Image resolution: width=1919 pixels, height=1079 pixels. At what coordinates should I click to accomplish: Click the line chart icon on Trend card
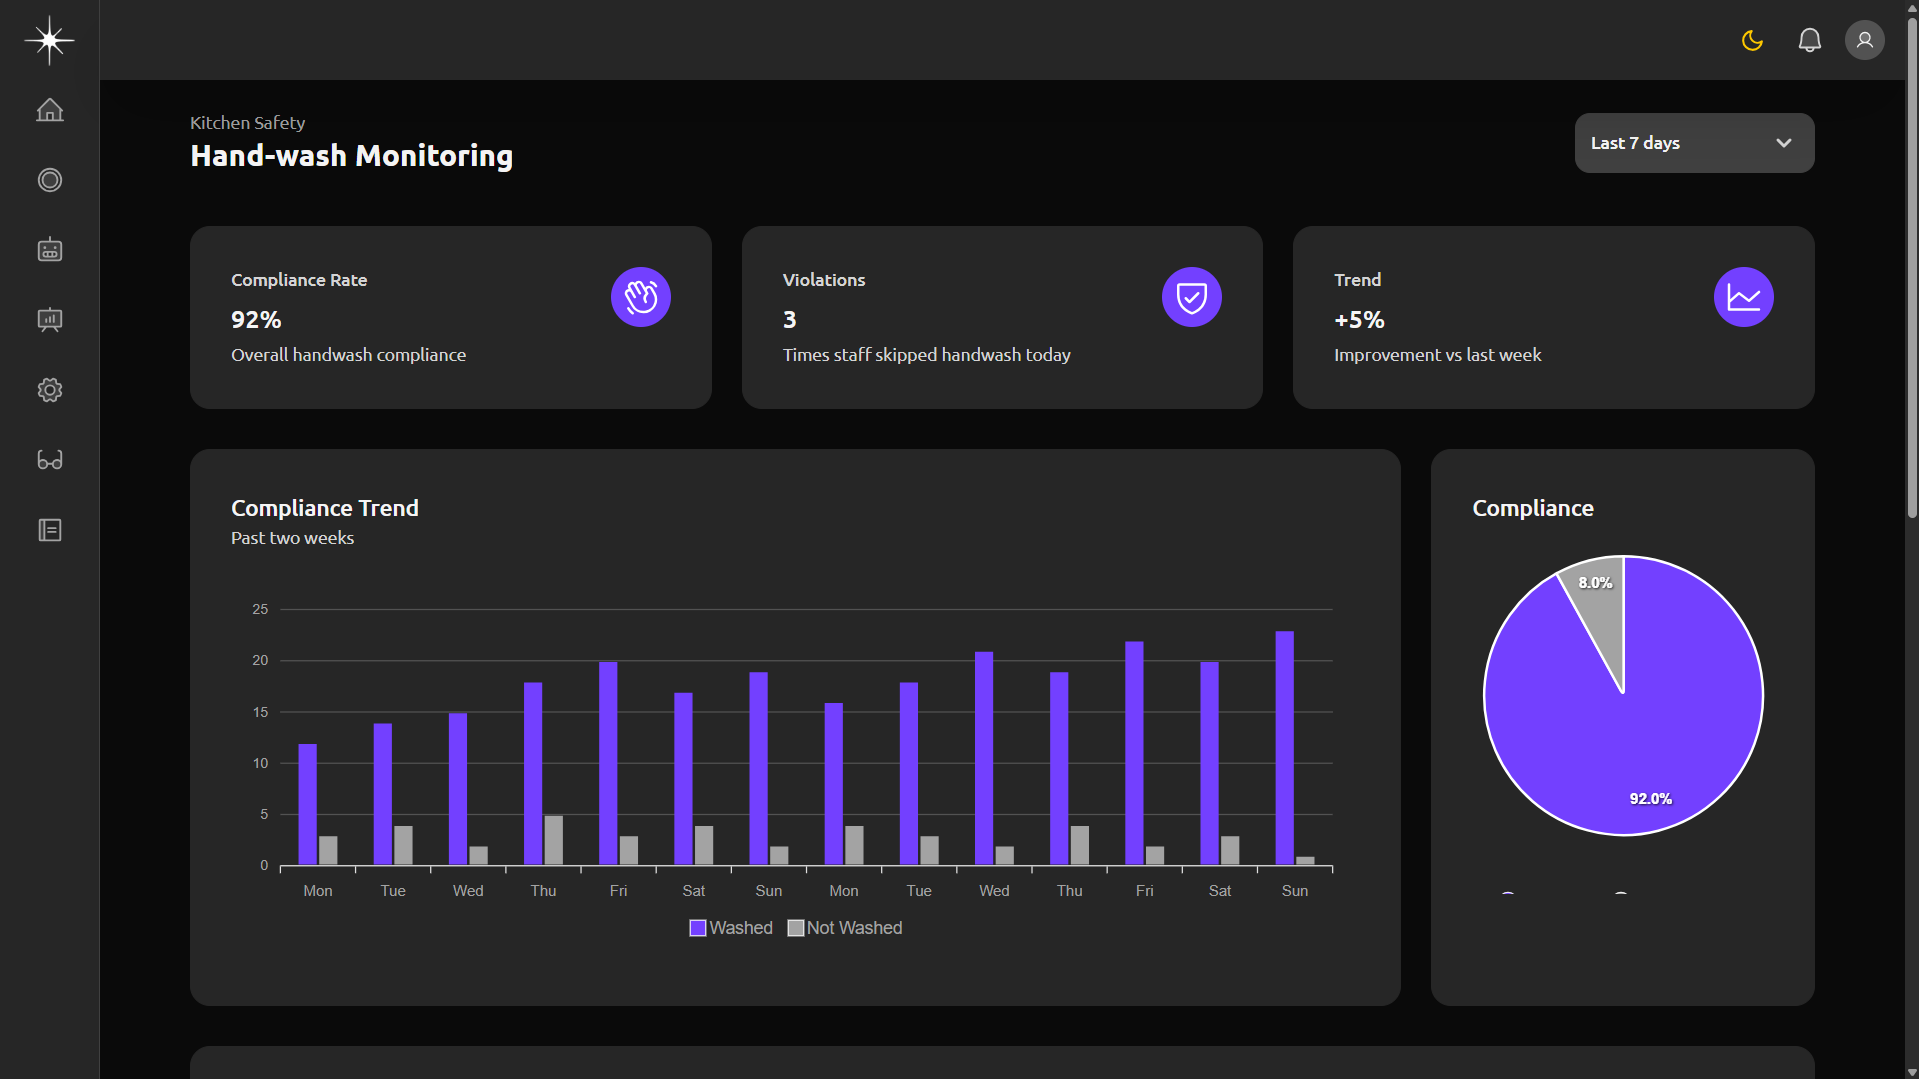[x=1743, y=297]
